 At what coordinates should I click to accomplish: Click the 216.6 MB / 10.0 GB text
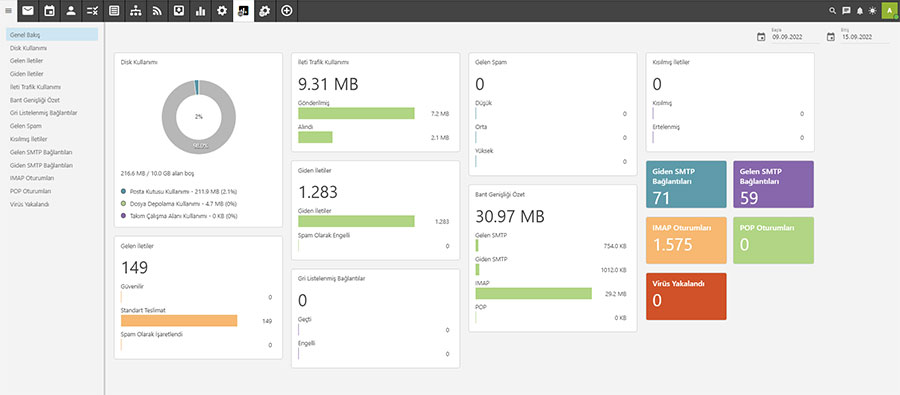pyautogui.click(x=156, y=172)
